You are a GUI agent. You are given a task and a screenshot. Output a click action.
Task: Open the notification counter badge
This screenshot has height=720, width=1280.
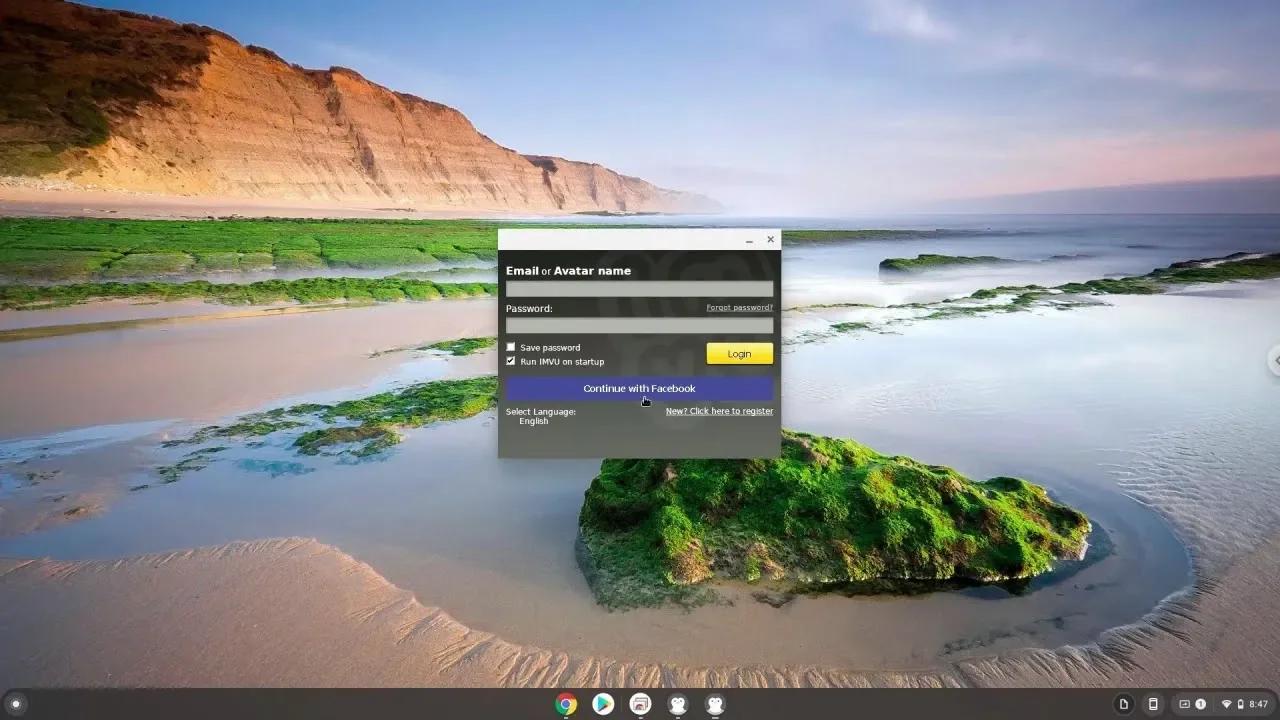[1200, 705]
